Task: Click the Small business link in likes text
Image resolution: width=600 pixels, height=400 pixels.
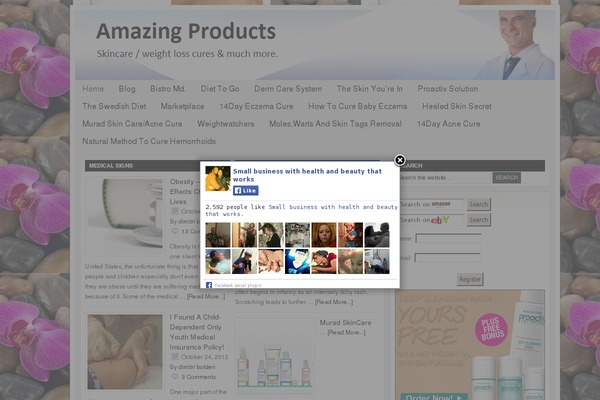Action: coord(302,211)
